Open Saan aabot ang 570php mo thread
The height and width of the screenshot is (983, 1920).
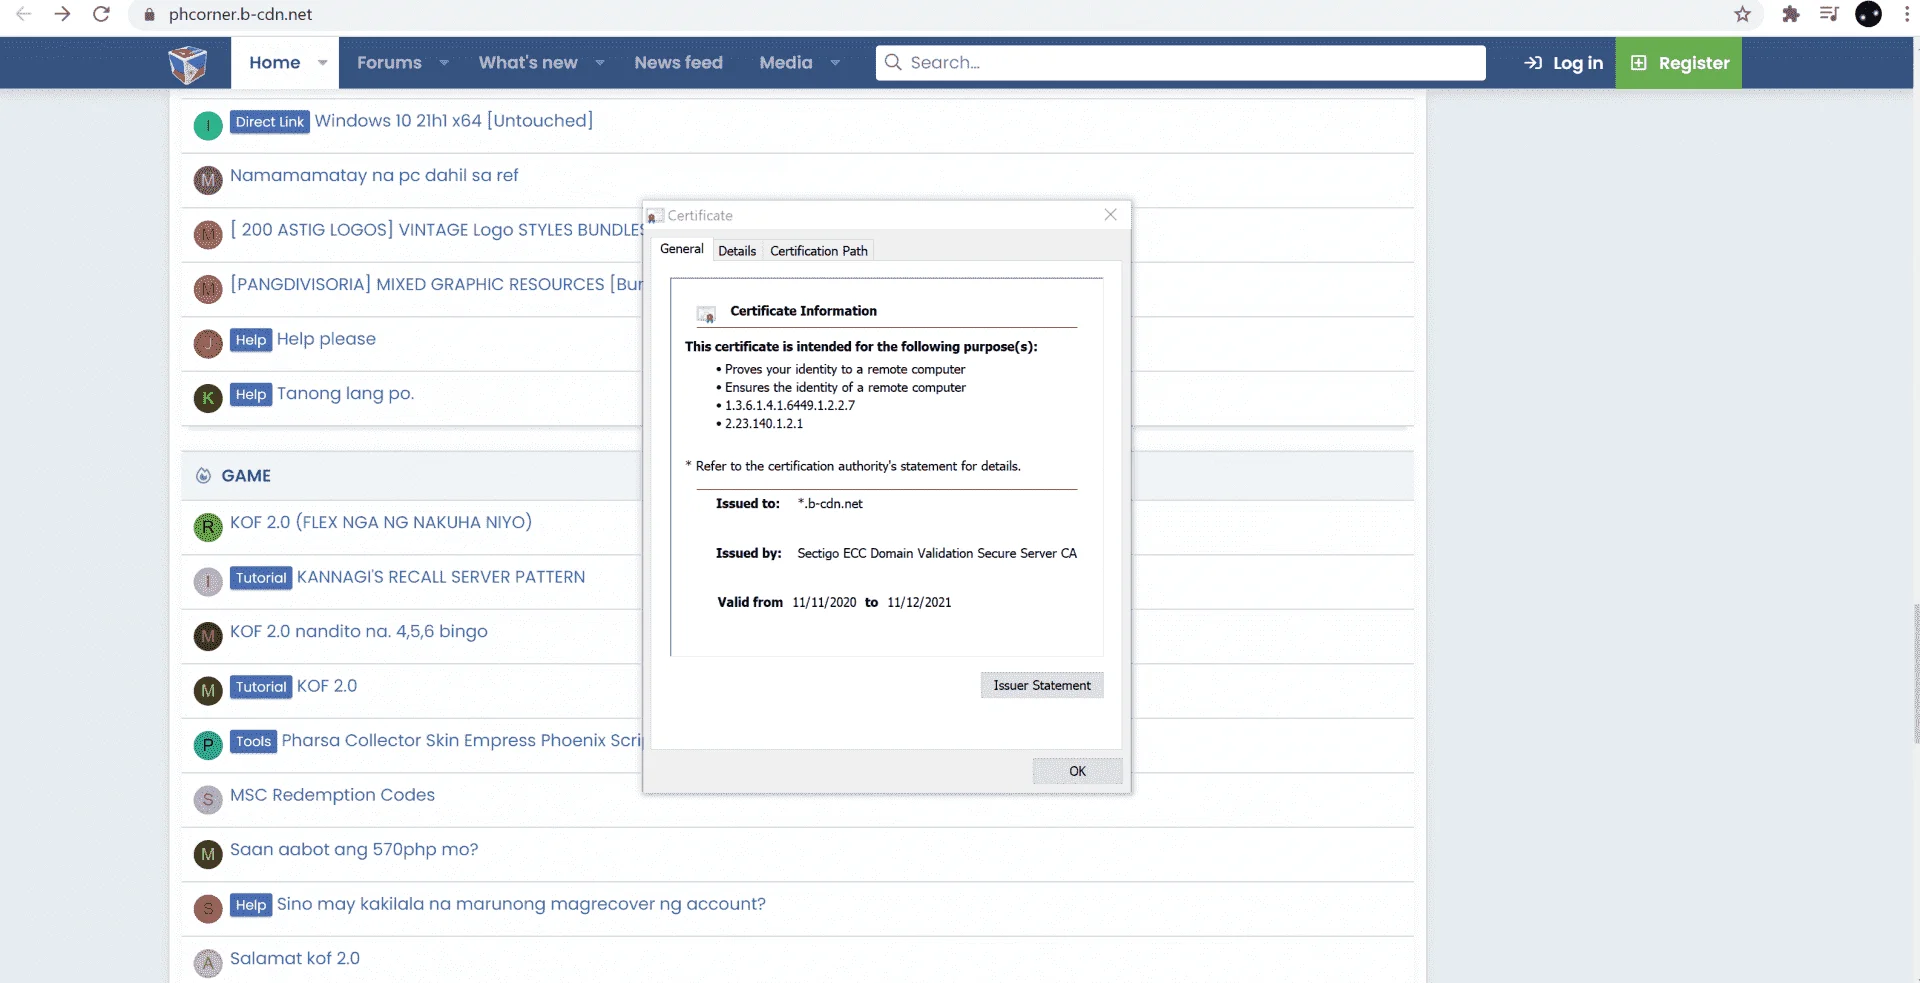pos(354,850)
